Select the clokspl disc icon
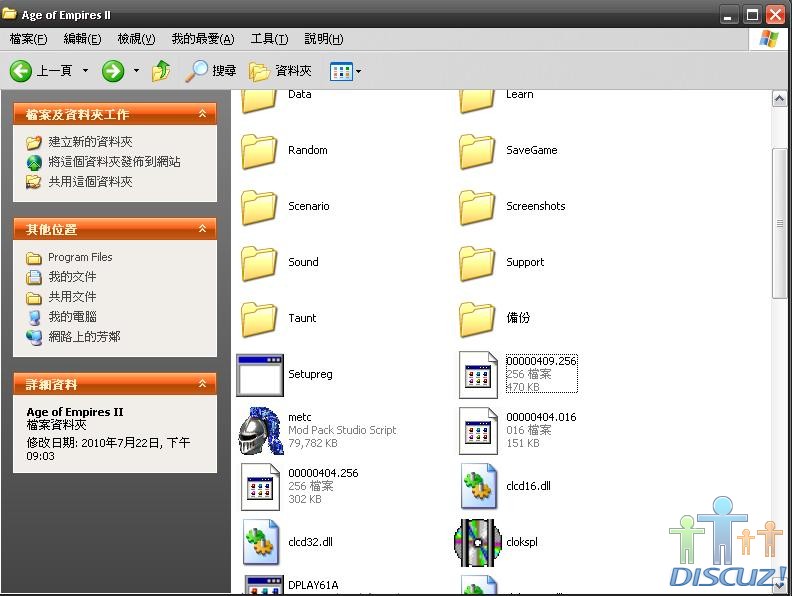 [478, 542]
